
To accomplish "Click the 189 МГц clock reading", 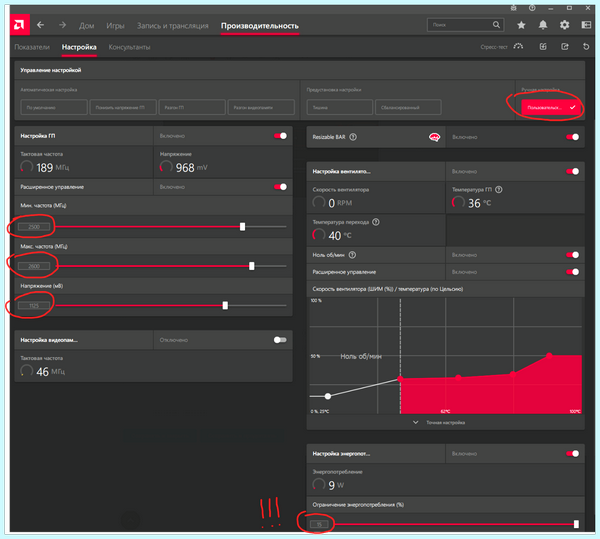I will pos(52,168).
